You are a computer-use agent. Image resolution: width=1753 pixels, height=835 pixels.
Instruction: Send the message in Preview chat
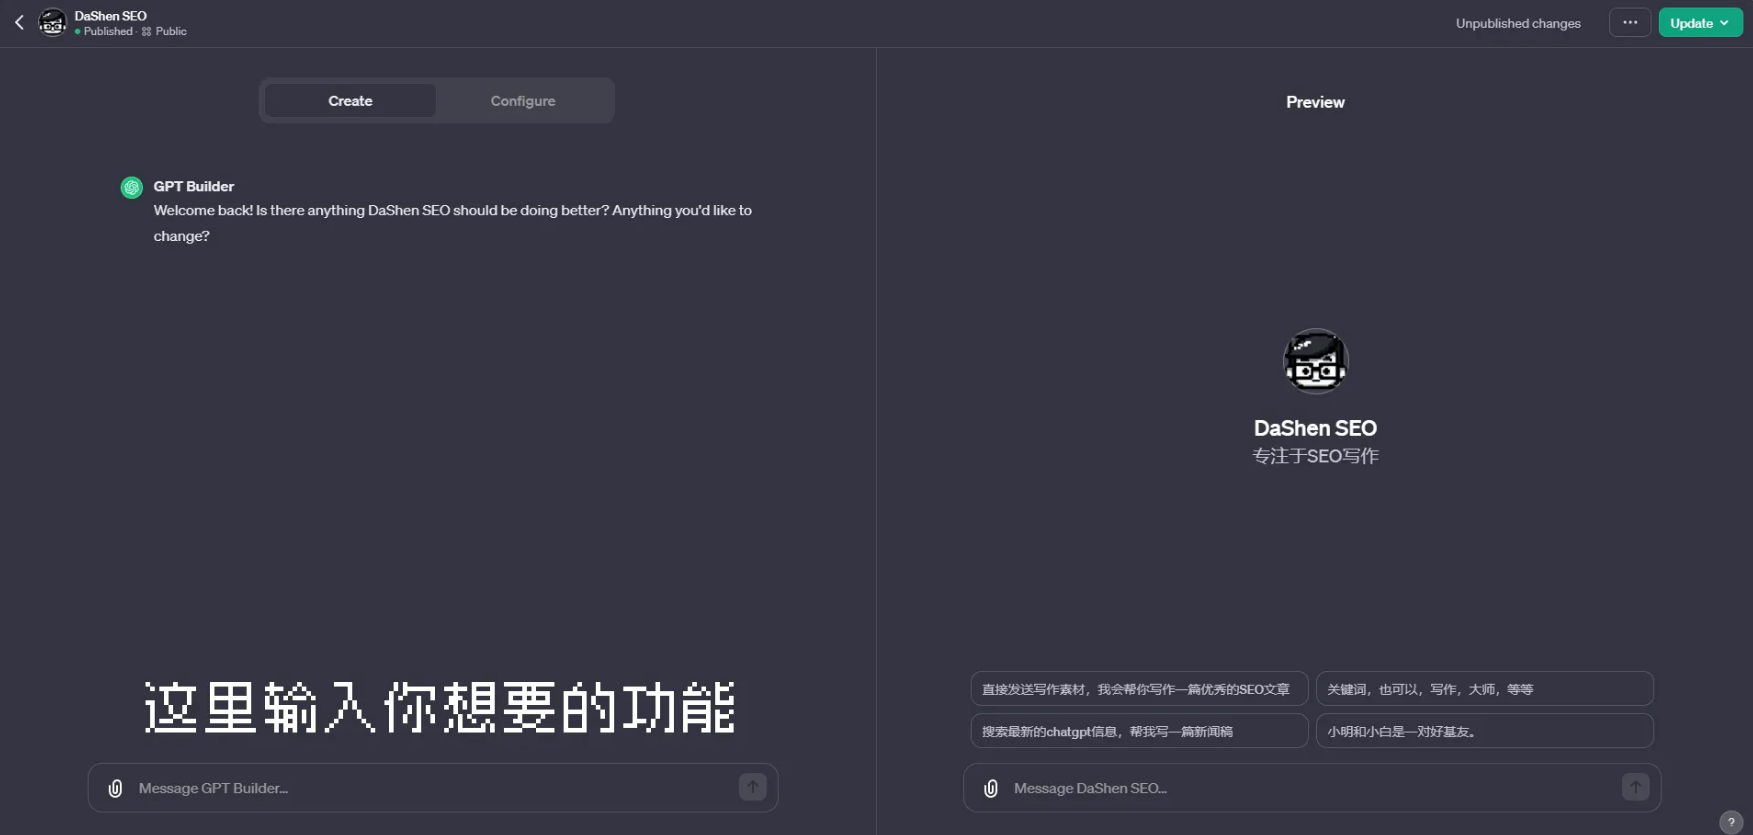point(1636,787)
